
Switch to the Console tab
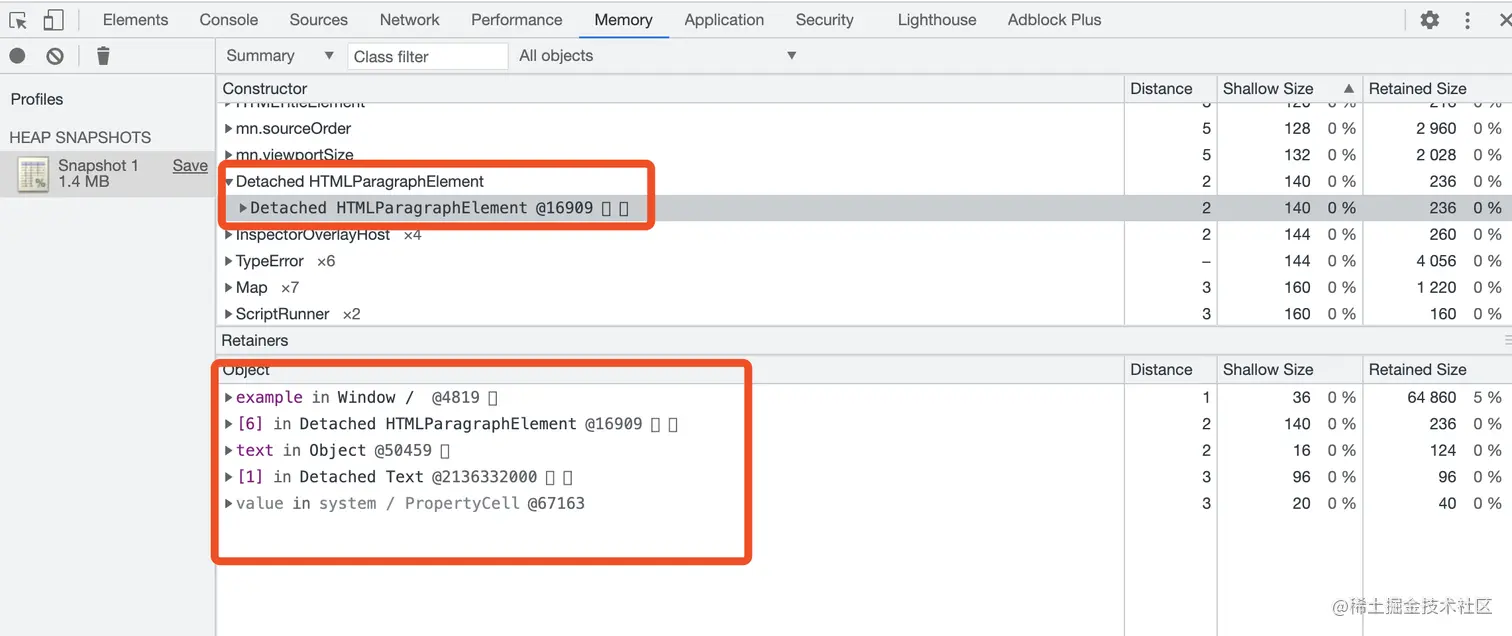[x=228, y=20]
